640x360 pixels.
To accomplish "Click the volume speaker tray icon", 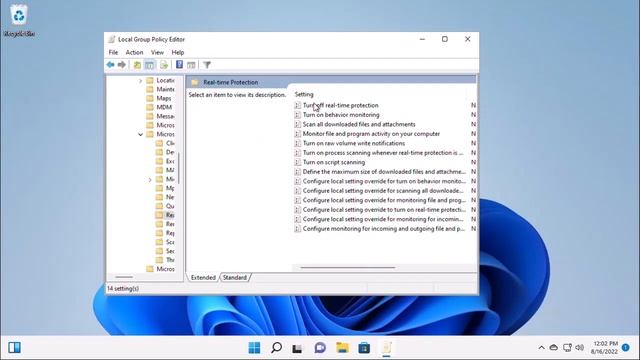I will 579,348.
